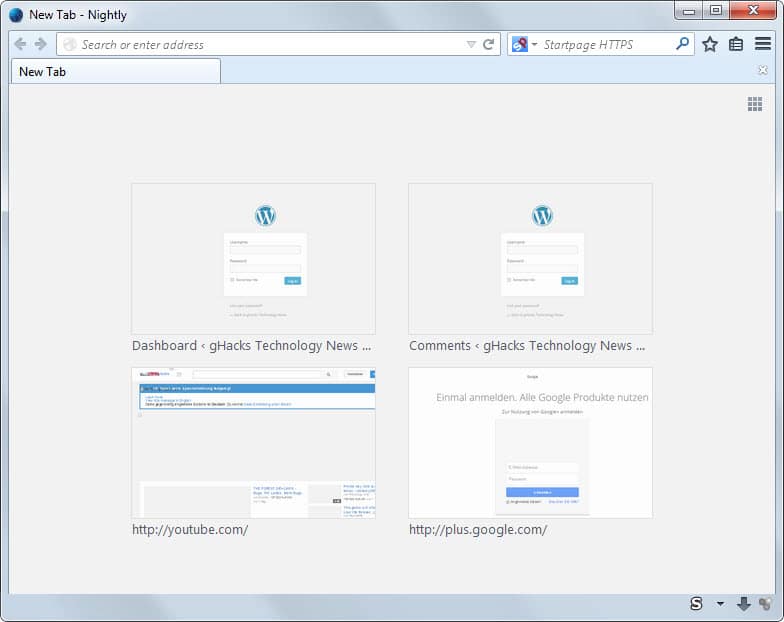This screenshot has width=784, height=622.
Task: Close the tab using the tab-bar X
Action: pos(762,70)
